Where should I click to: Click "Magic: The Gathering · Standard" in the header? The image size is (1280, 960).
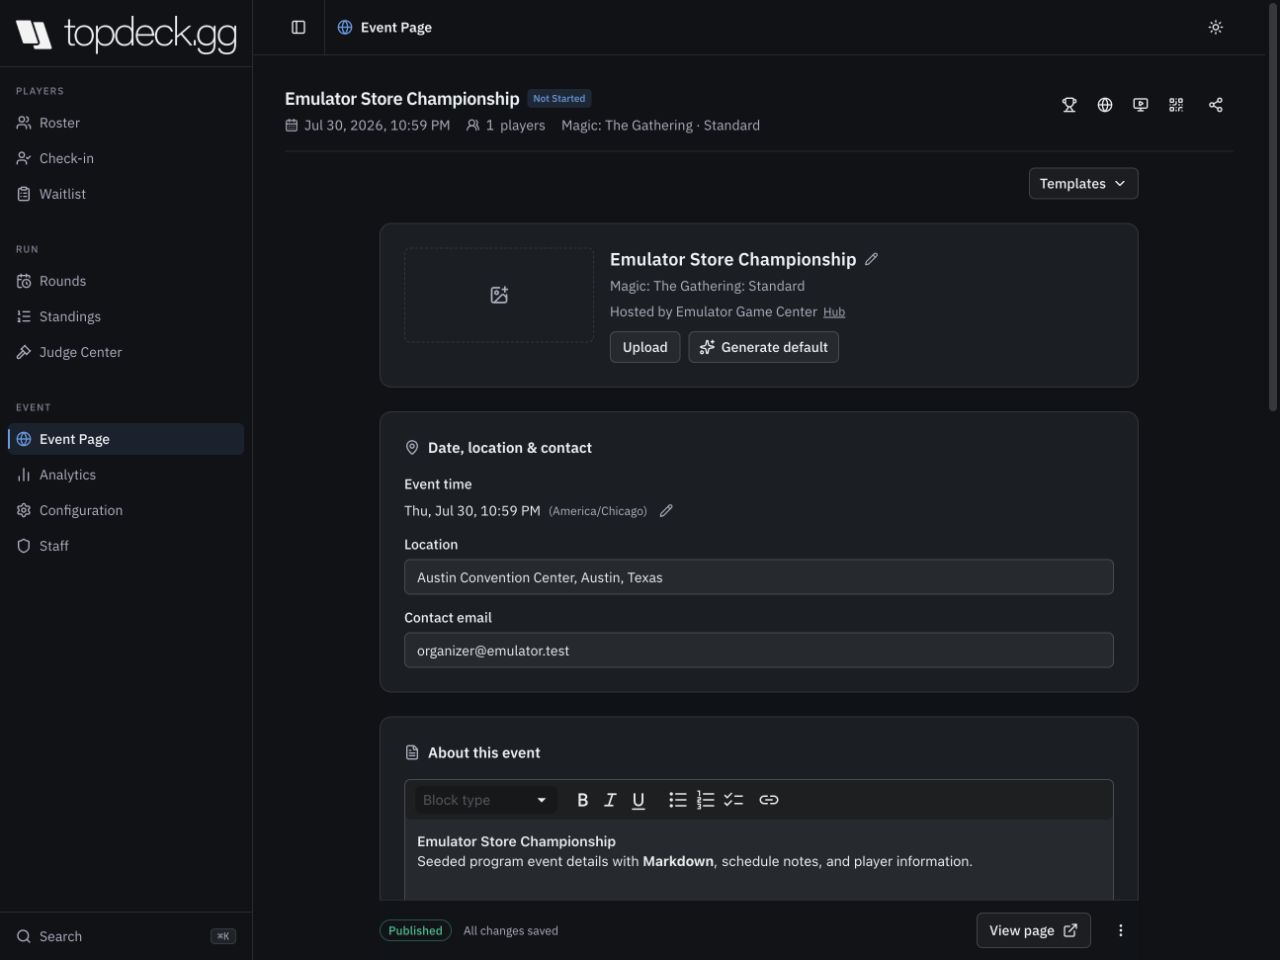[661, 126]
